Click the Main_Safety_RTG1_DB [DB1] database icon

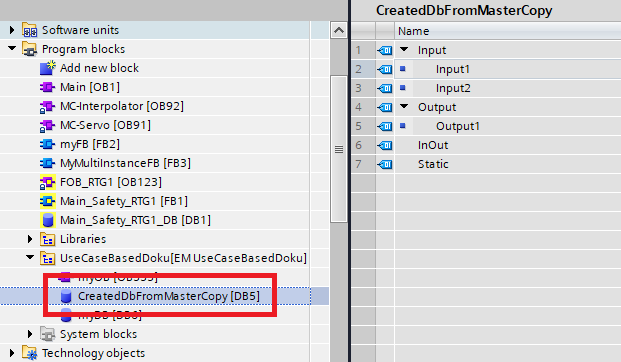tap(48, 220)
